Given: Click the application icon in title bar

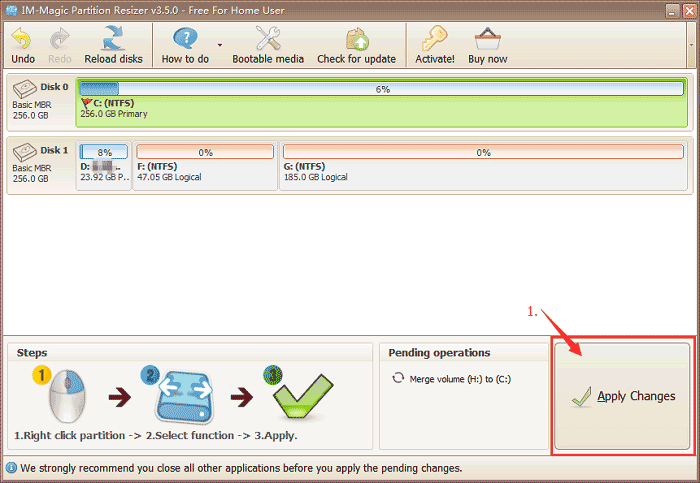Looking at the screenshot, I should [x=12, y=10].
